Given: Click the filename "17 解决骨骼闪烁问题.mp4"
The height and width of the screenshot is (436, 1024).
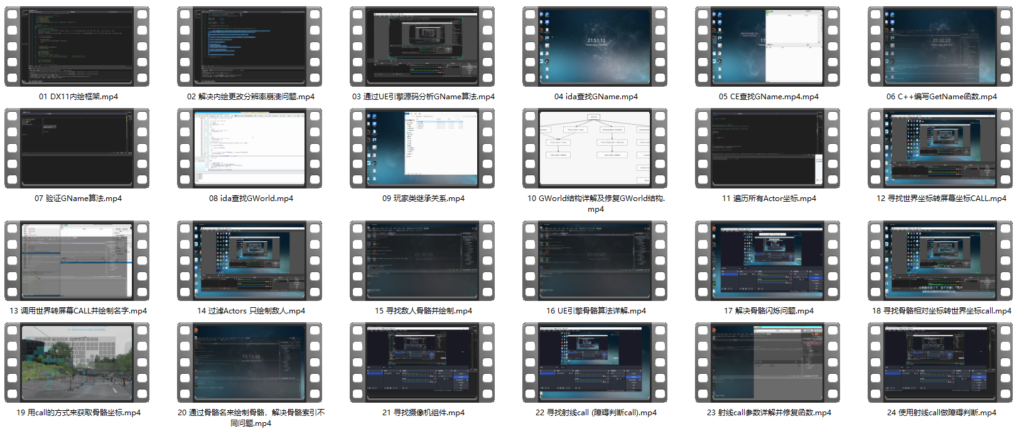Looking at the screenshot, I should point(769,311).
